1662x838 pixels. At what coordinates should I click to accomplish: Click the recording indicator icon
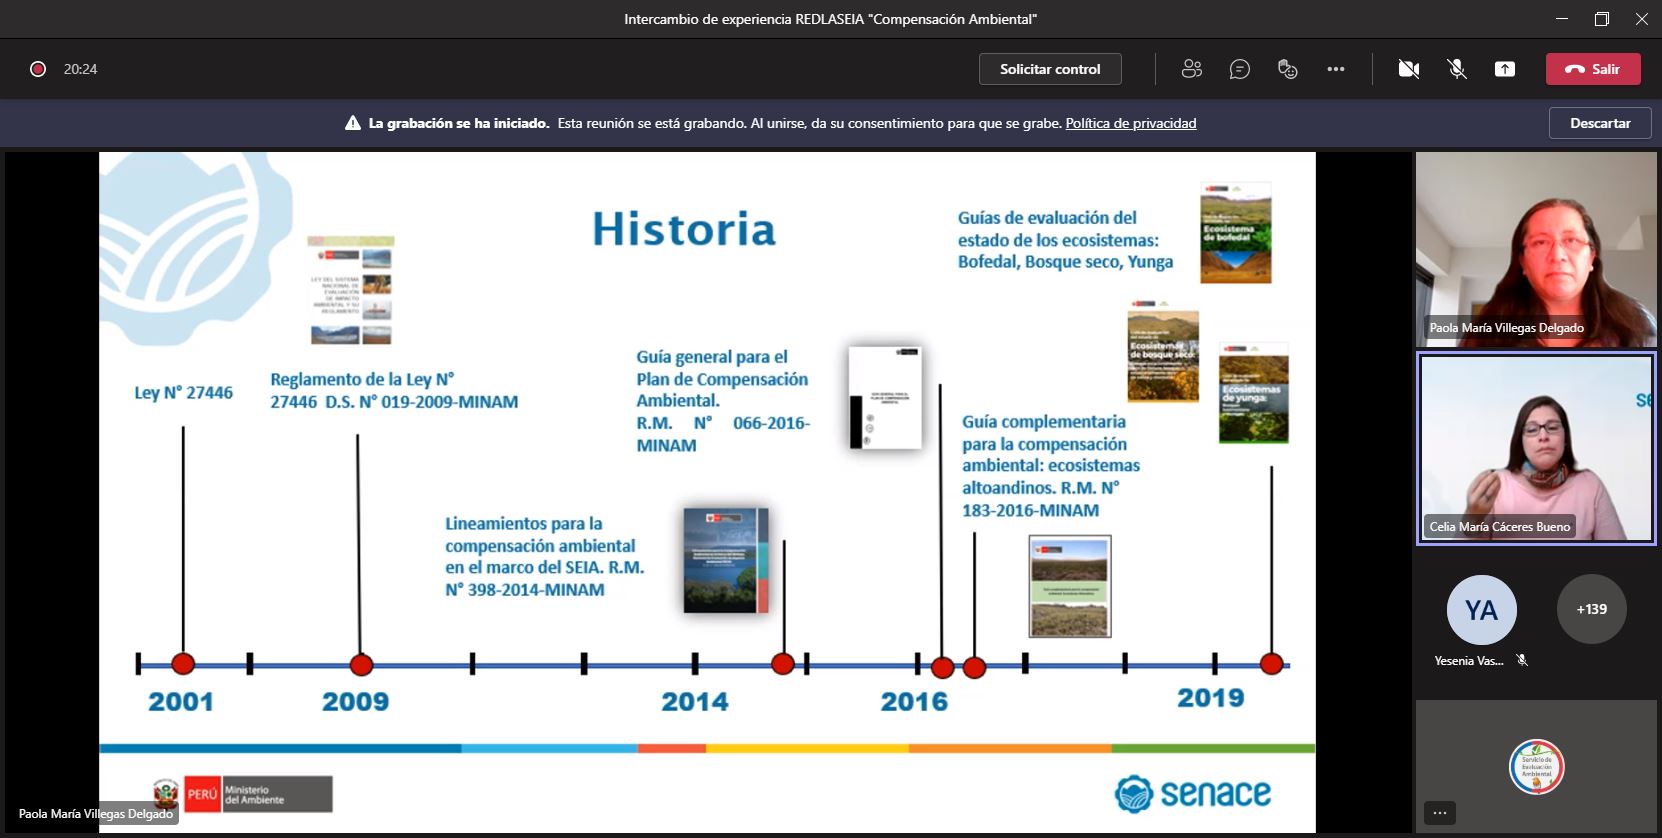38,69
